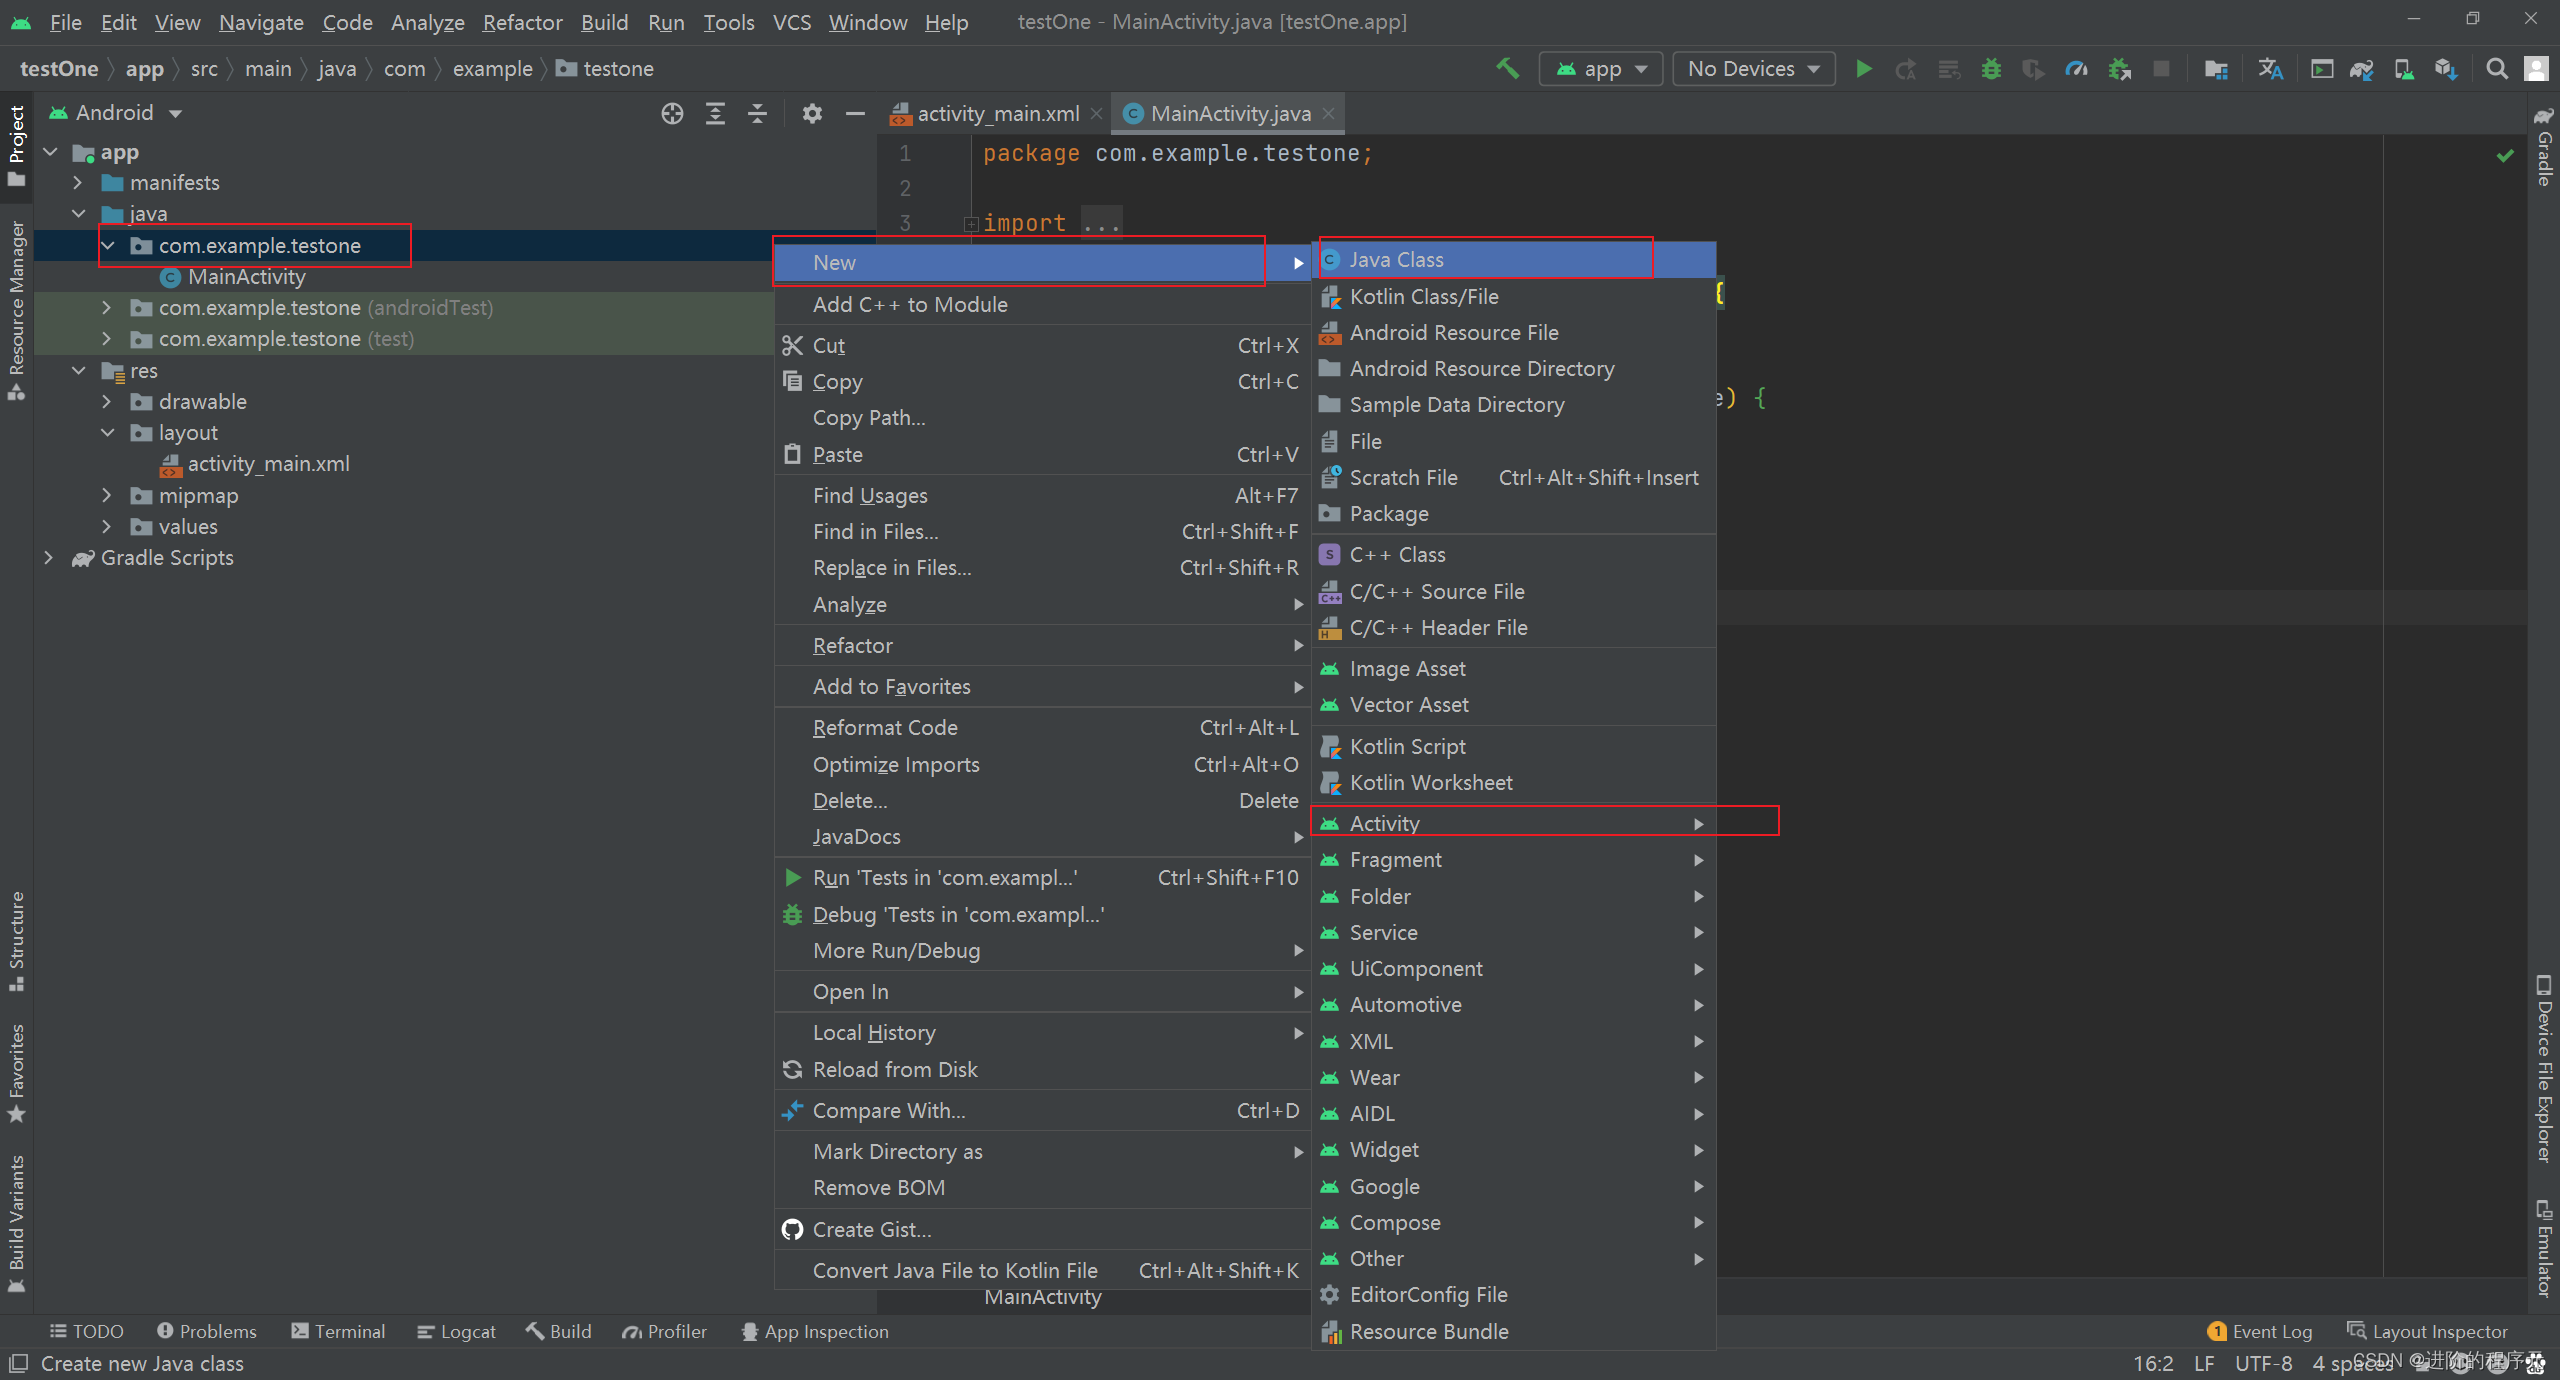Screen dimensions: 2560x1380
Task: Expand the mipmap folder
Action: [x=107, y=496]
